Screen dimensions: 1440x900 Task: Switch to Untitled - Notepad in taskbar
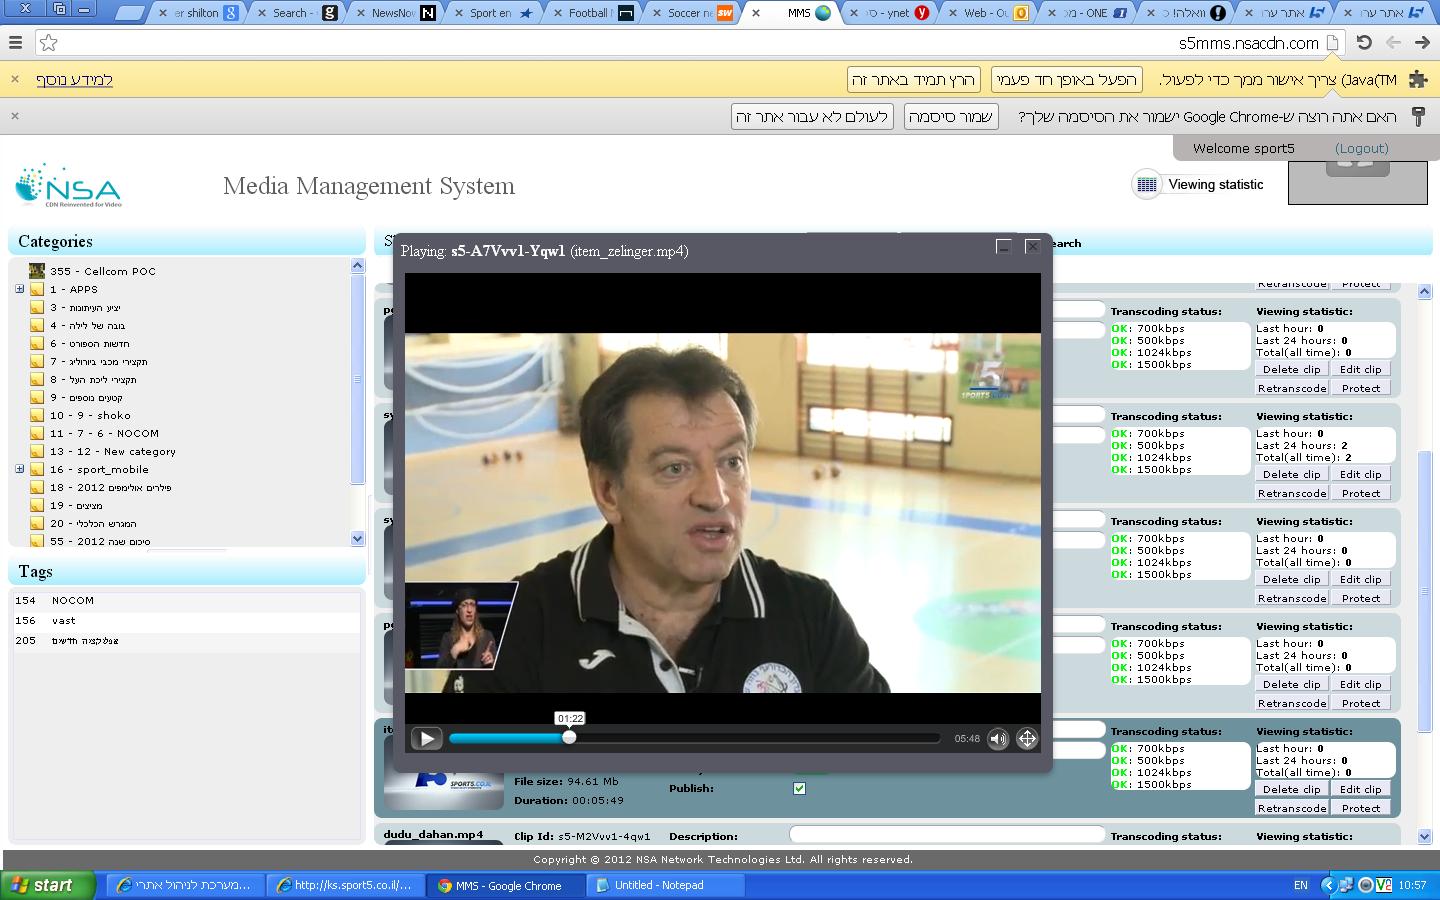(x=664, y=885)
